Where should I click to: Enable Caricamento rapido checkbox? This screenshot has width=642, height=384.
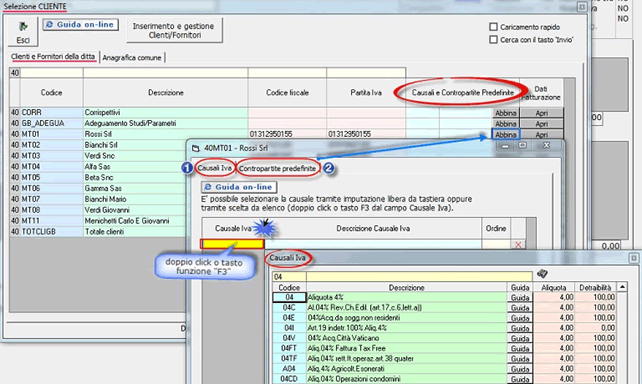493,27
